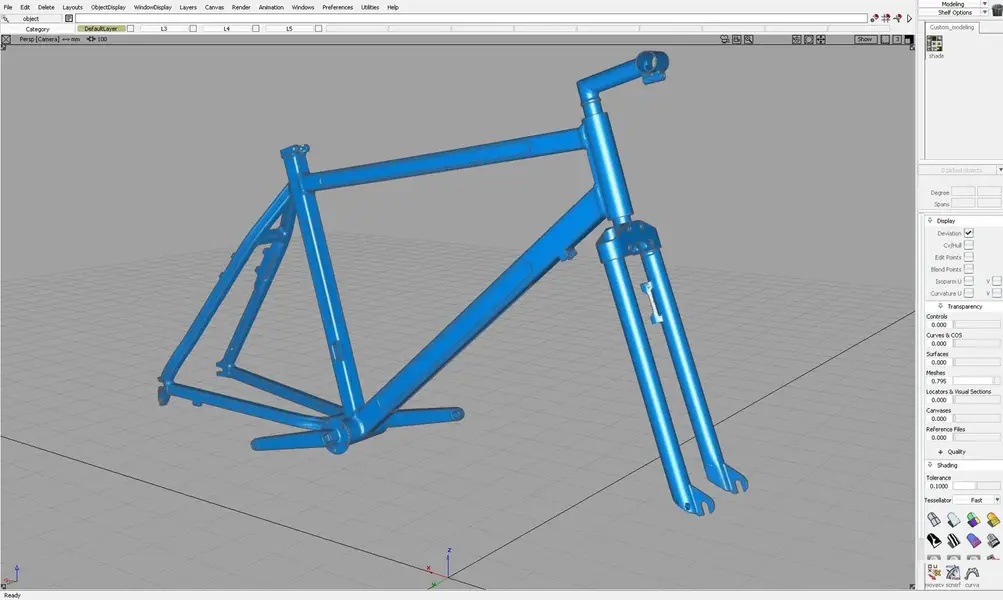Viewport: 1003px width, 600px height.
Task: Open the Layers menu
Action: (x=187, y=7)
